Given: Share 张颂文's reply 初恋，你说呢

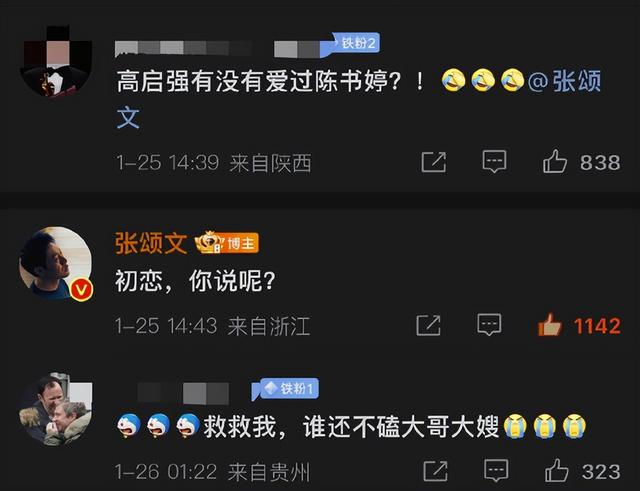Looking at the screenshot, I should (x=428, y=325).
